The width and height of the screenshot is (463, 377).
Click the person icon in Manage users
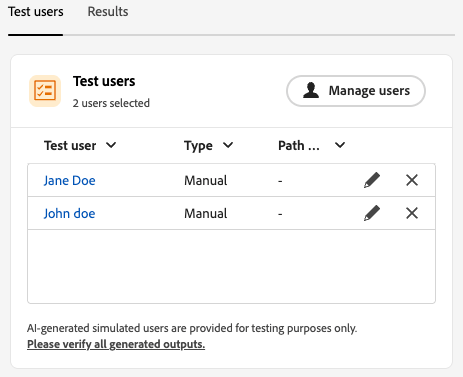click(x=311, y=90)
